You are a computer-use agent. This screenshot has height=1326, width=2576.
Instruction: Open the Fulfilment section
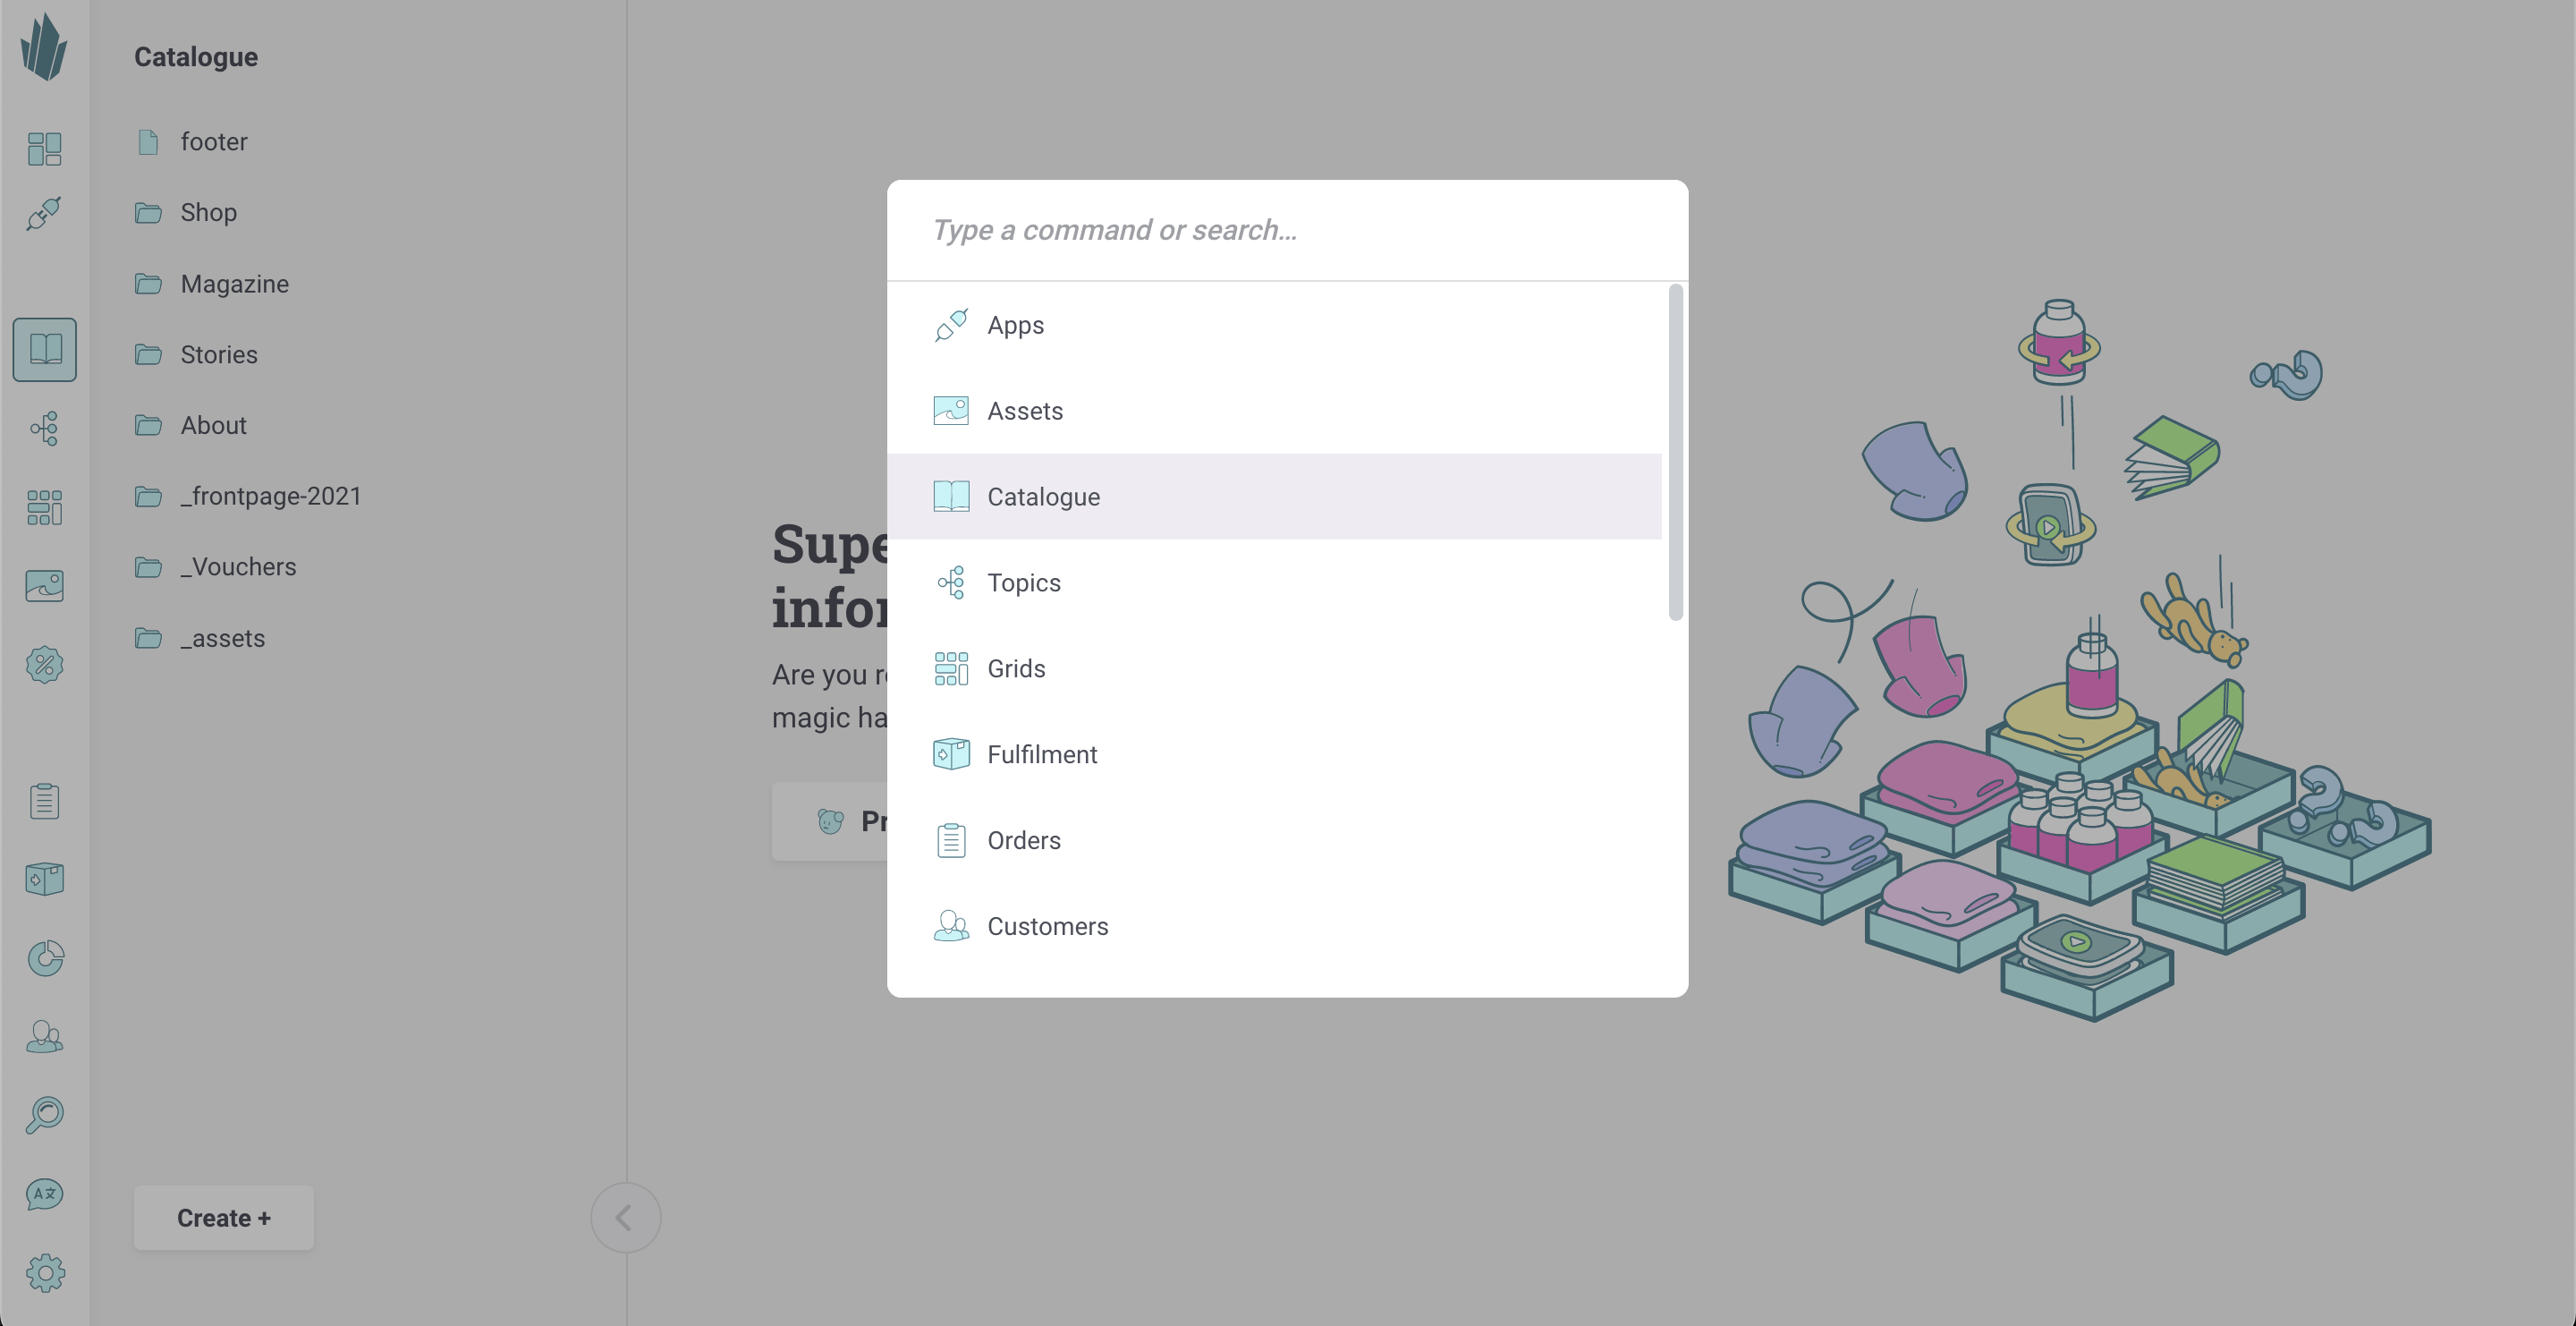pyautogui.click(x=1041, y=754)
